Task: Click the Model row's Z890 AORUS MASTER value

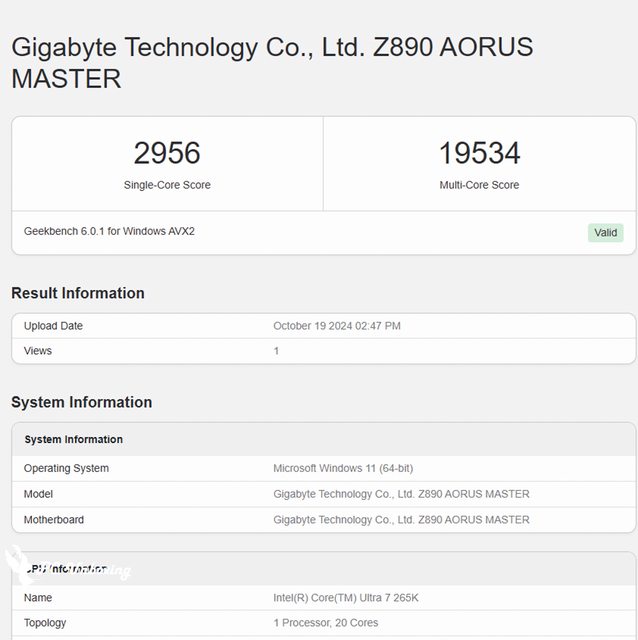Action: [401, 494]
